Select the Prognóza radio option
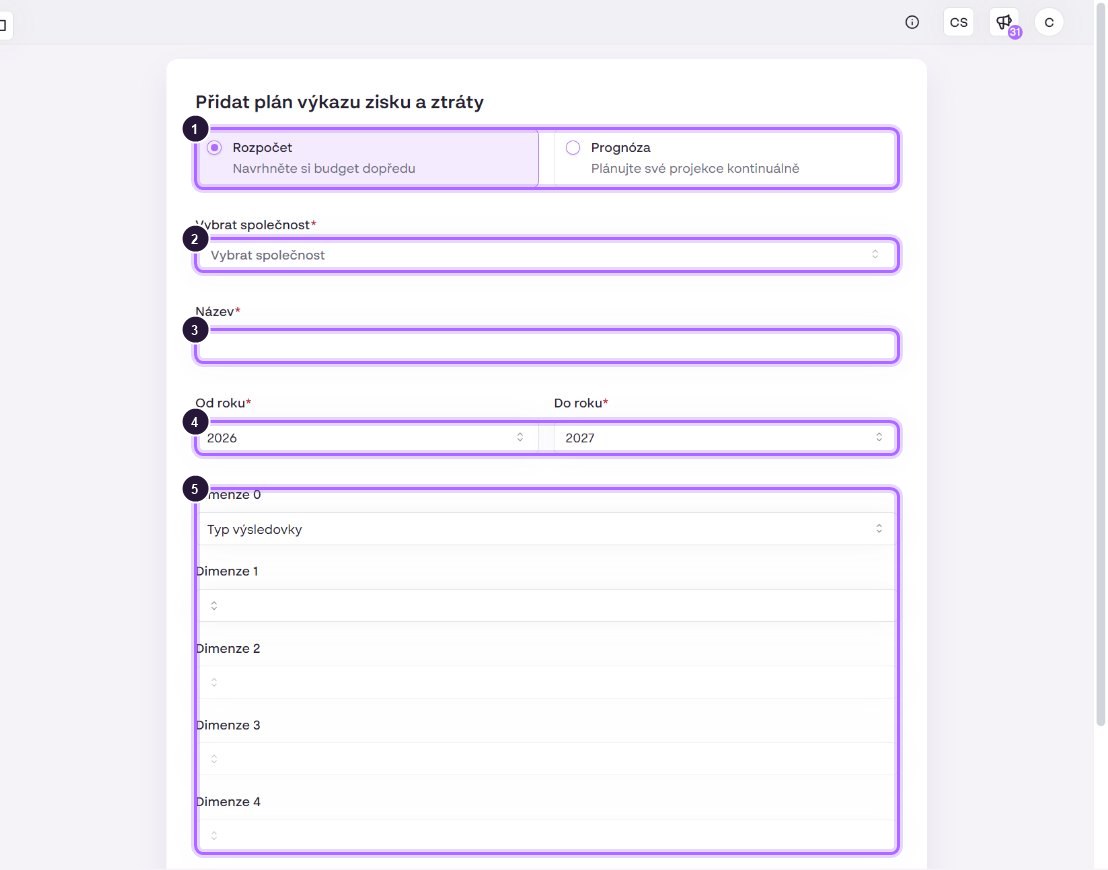This screenshot has height=870, width=1108. click(x=573, y=148)
